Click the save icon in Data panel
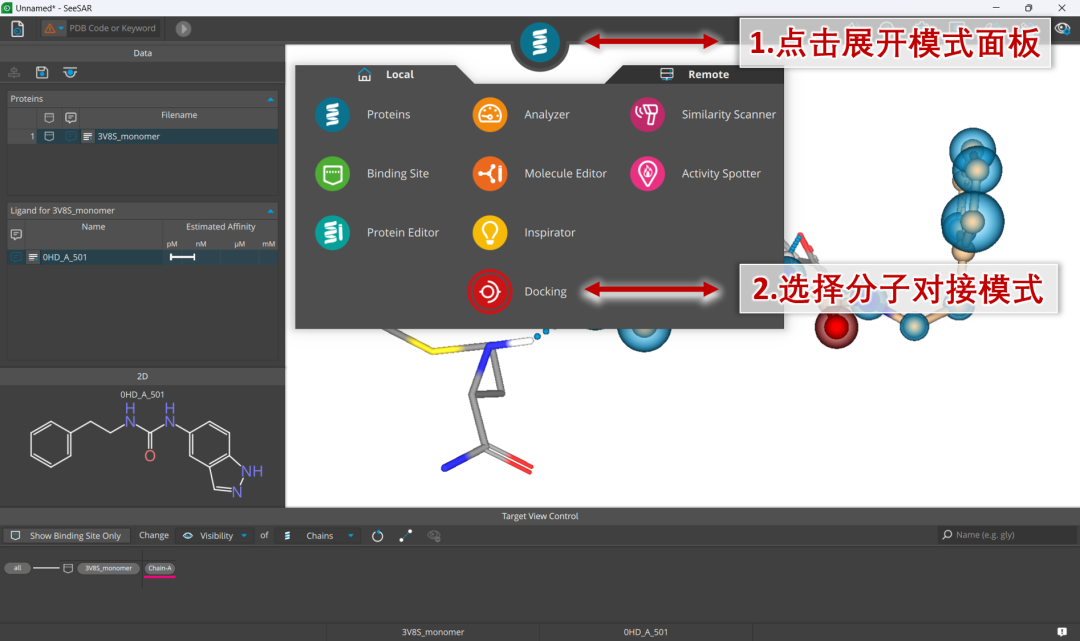 42,72
